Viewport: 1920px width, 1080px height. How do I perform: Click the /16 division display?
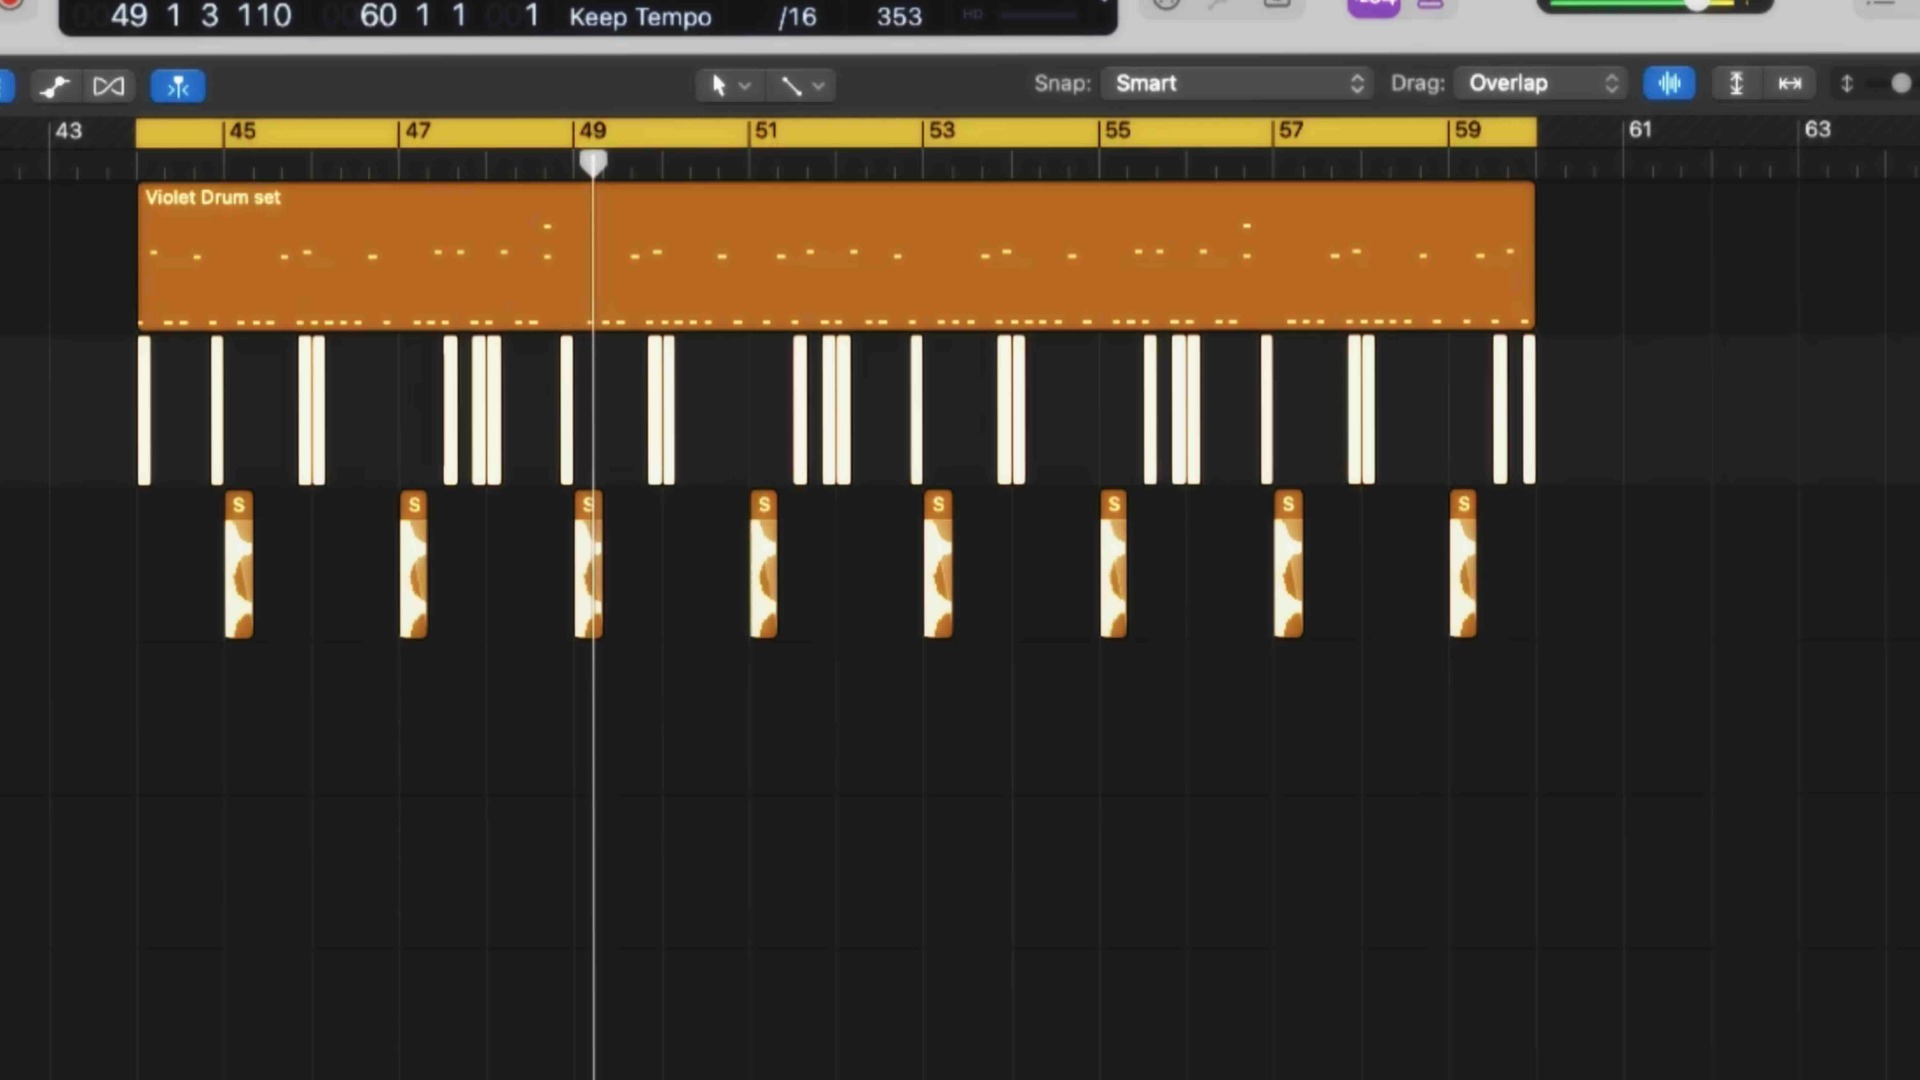(x=797, y=17)
